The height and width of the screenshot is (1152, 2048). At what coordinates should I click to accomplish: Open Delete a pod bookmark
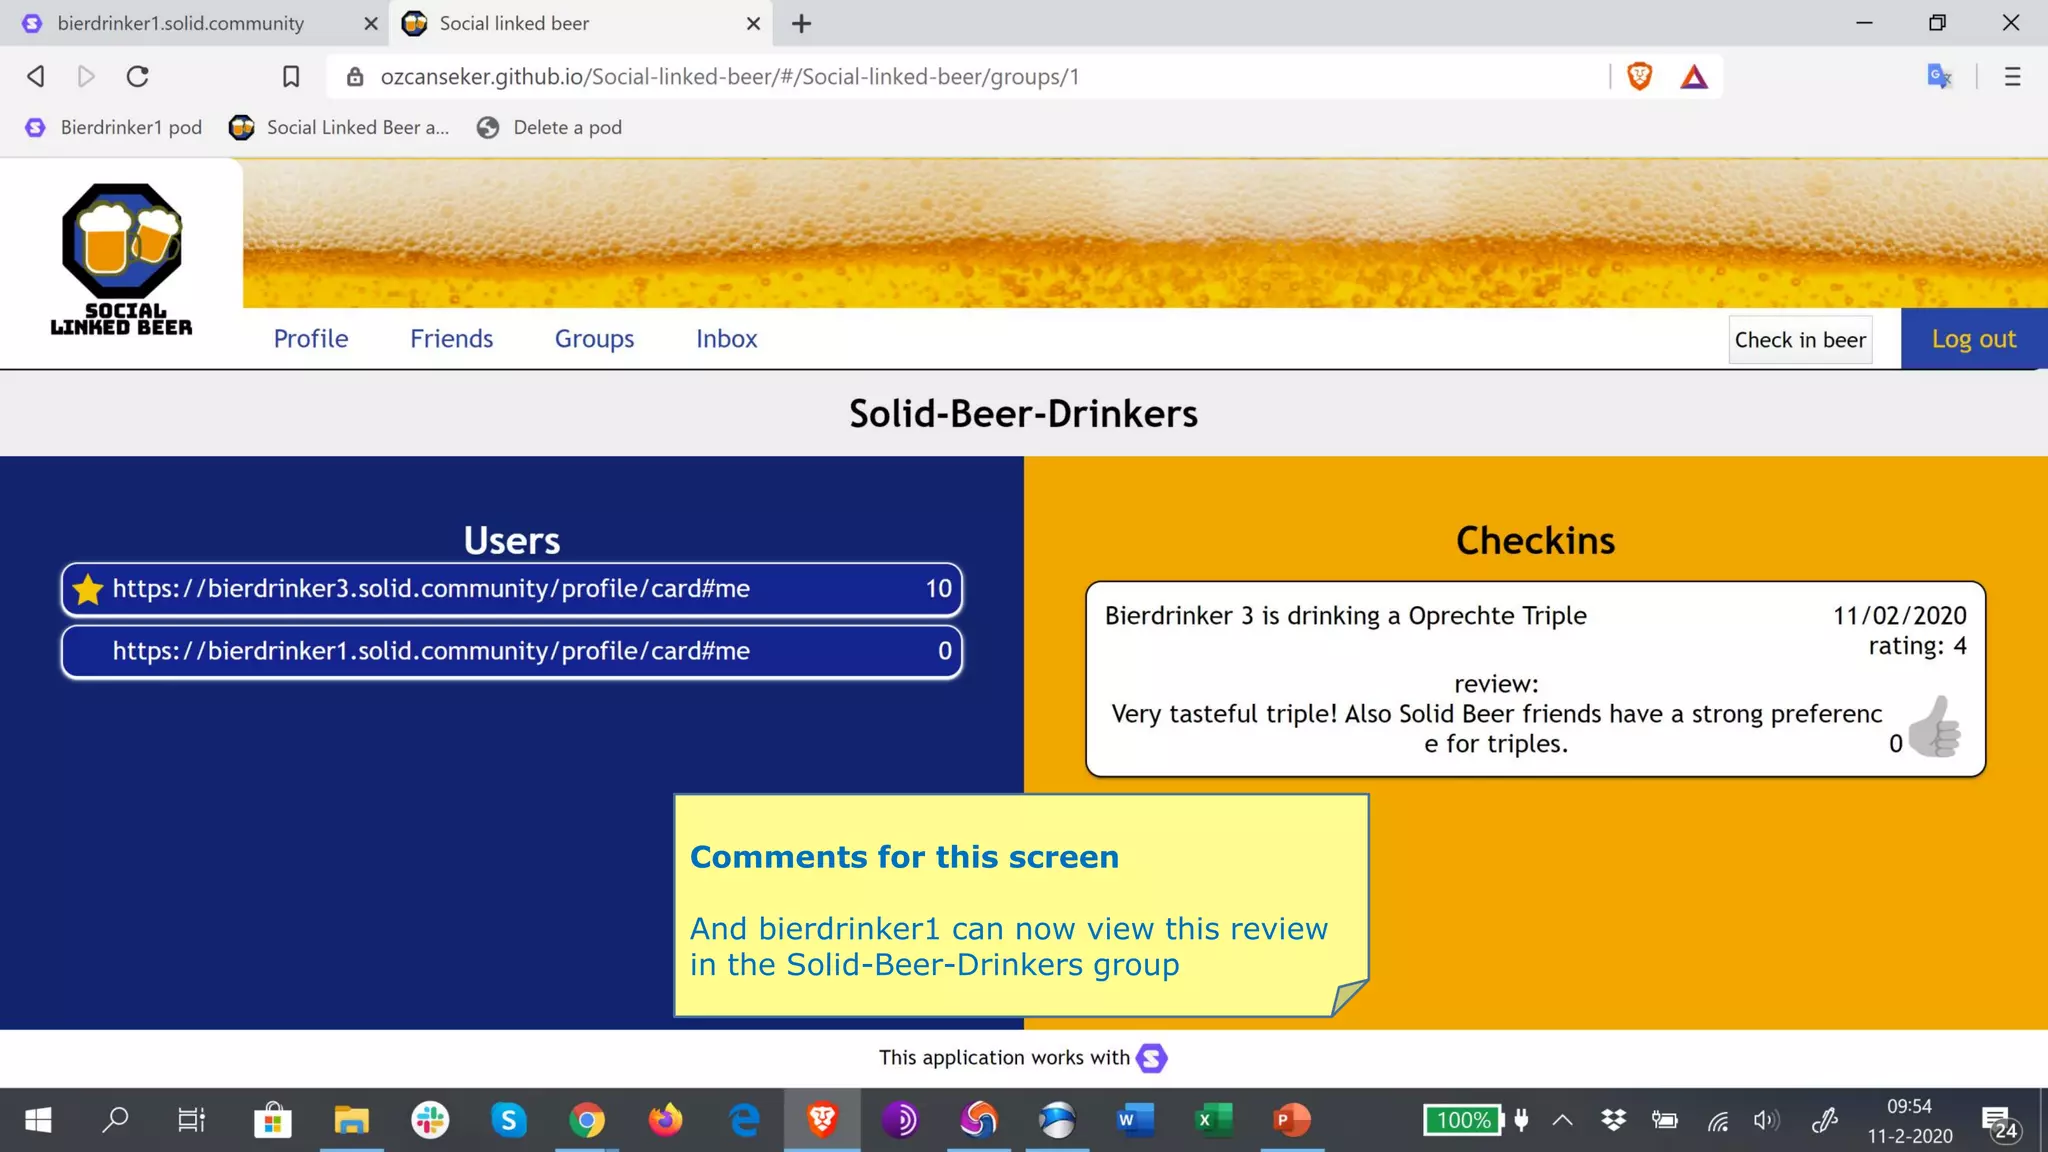pos(549,127)
